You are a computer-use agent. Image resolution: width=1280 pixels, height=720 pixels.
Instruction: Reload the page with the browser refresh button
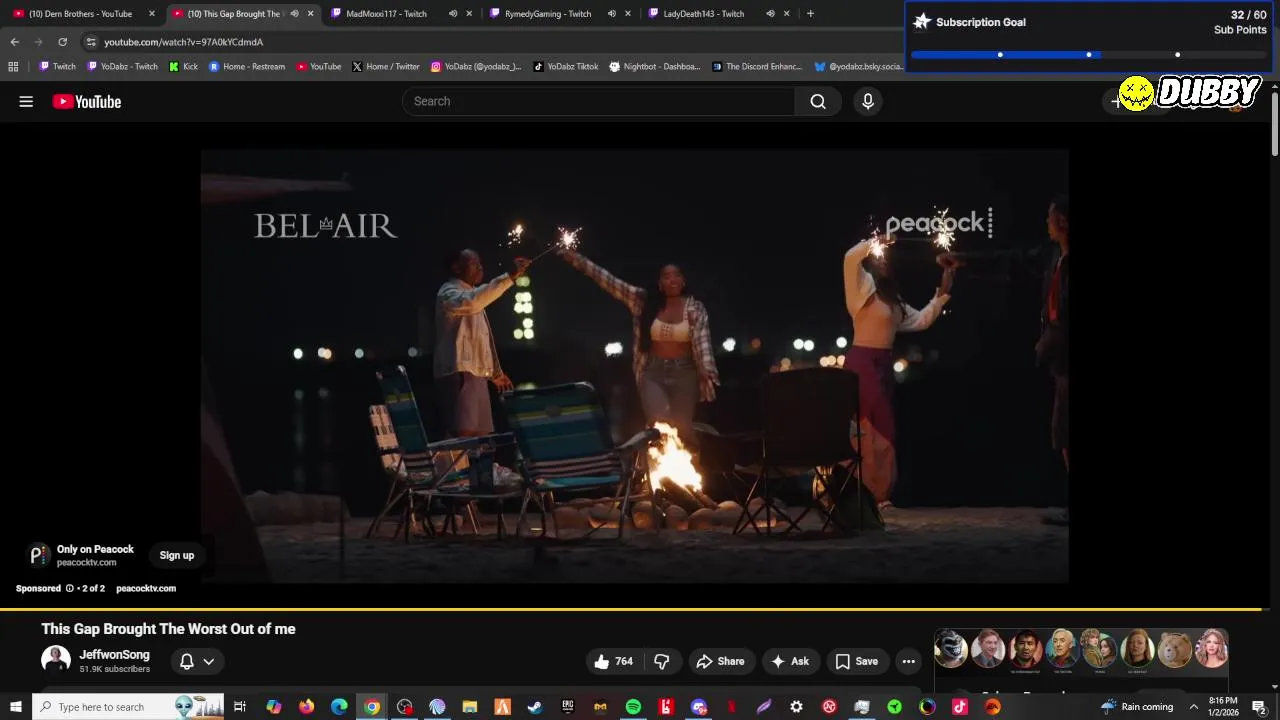(x=62, y=42)
